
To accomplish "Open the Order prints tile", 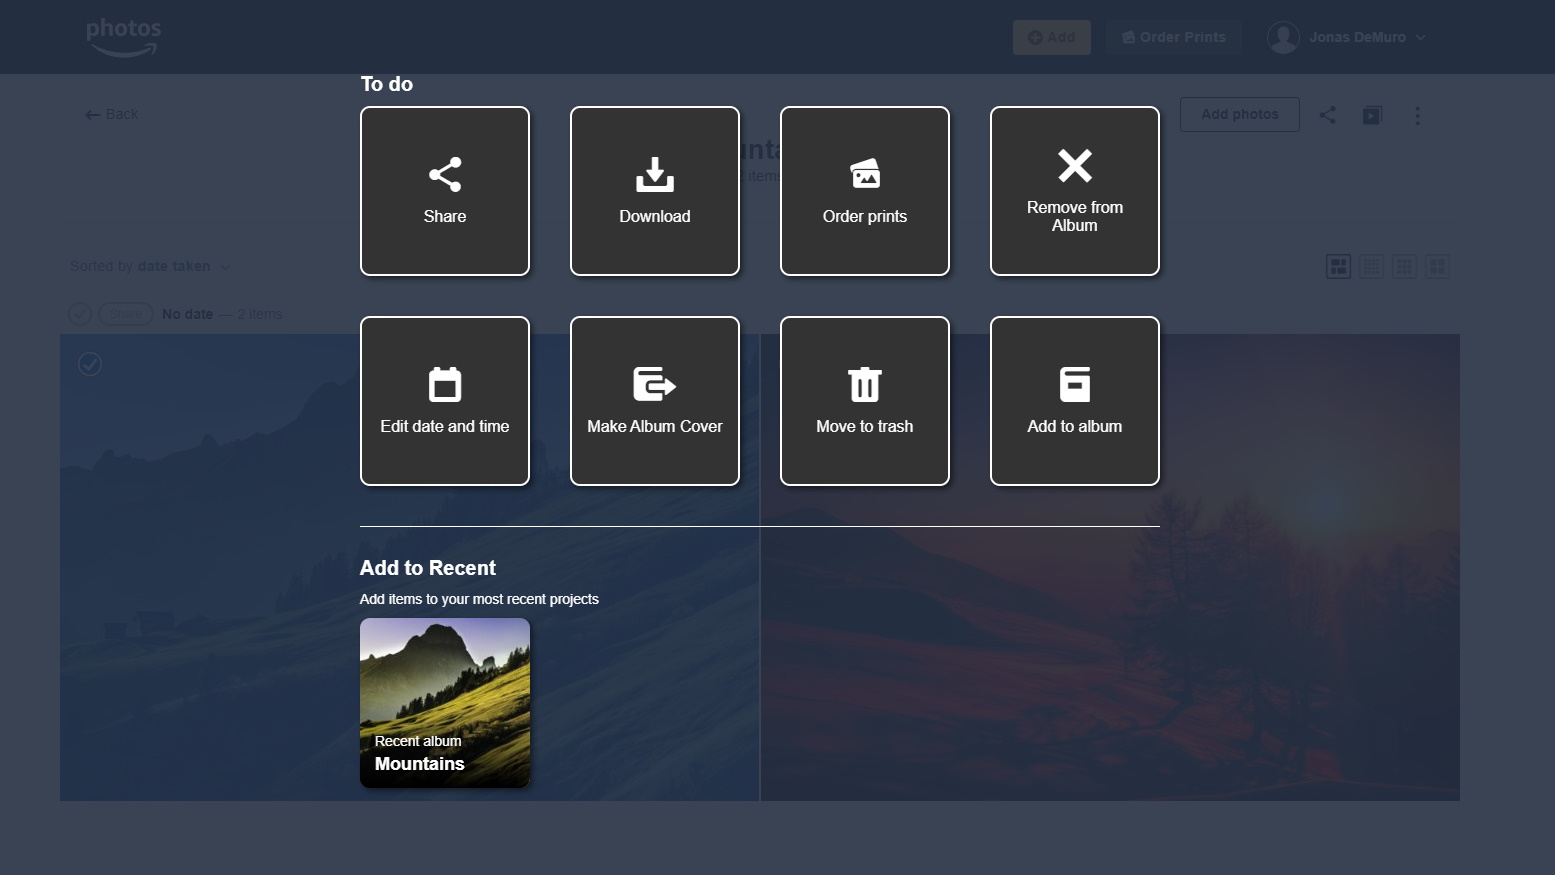I will (x=865, y=191).
